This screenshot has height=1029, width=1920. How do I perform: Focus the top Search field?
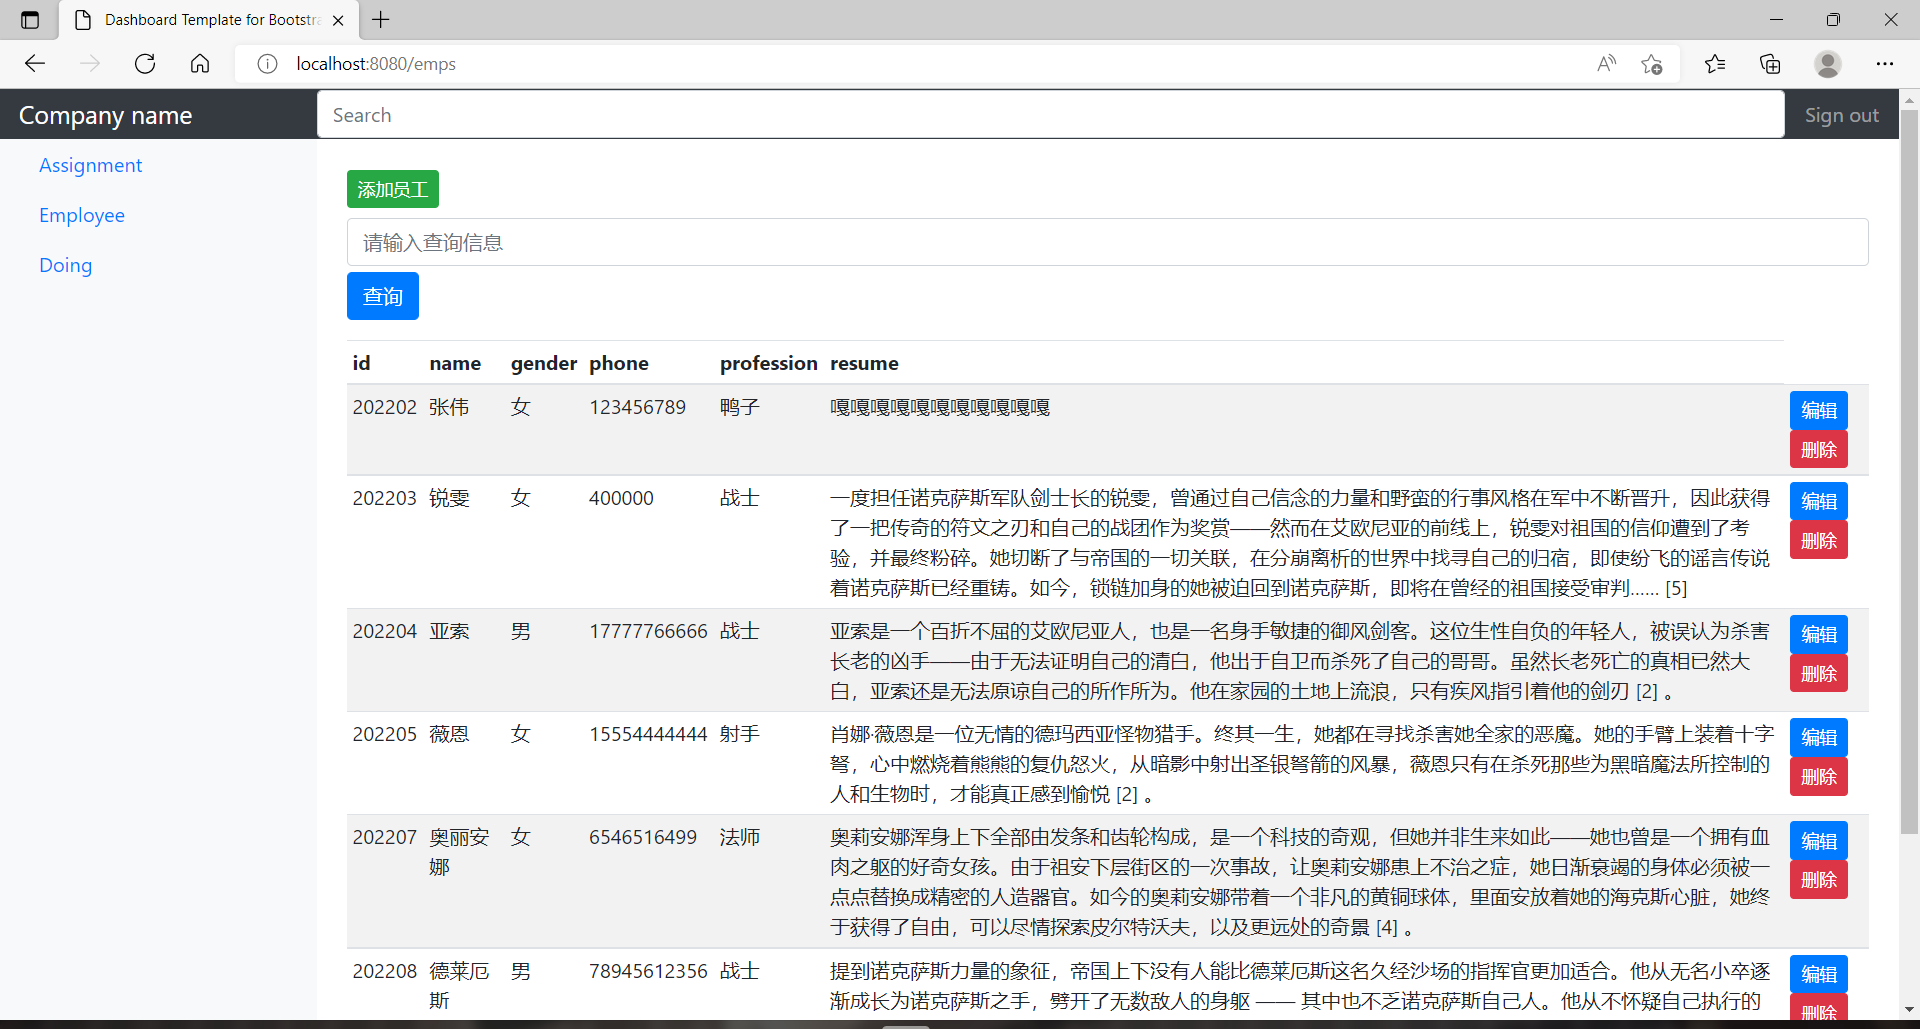[x=1051, y=115]
